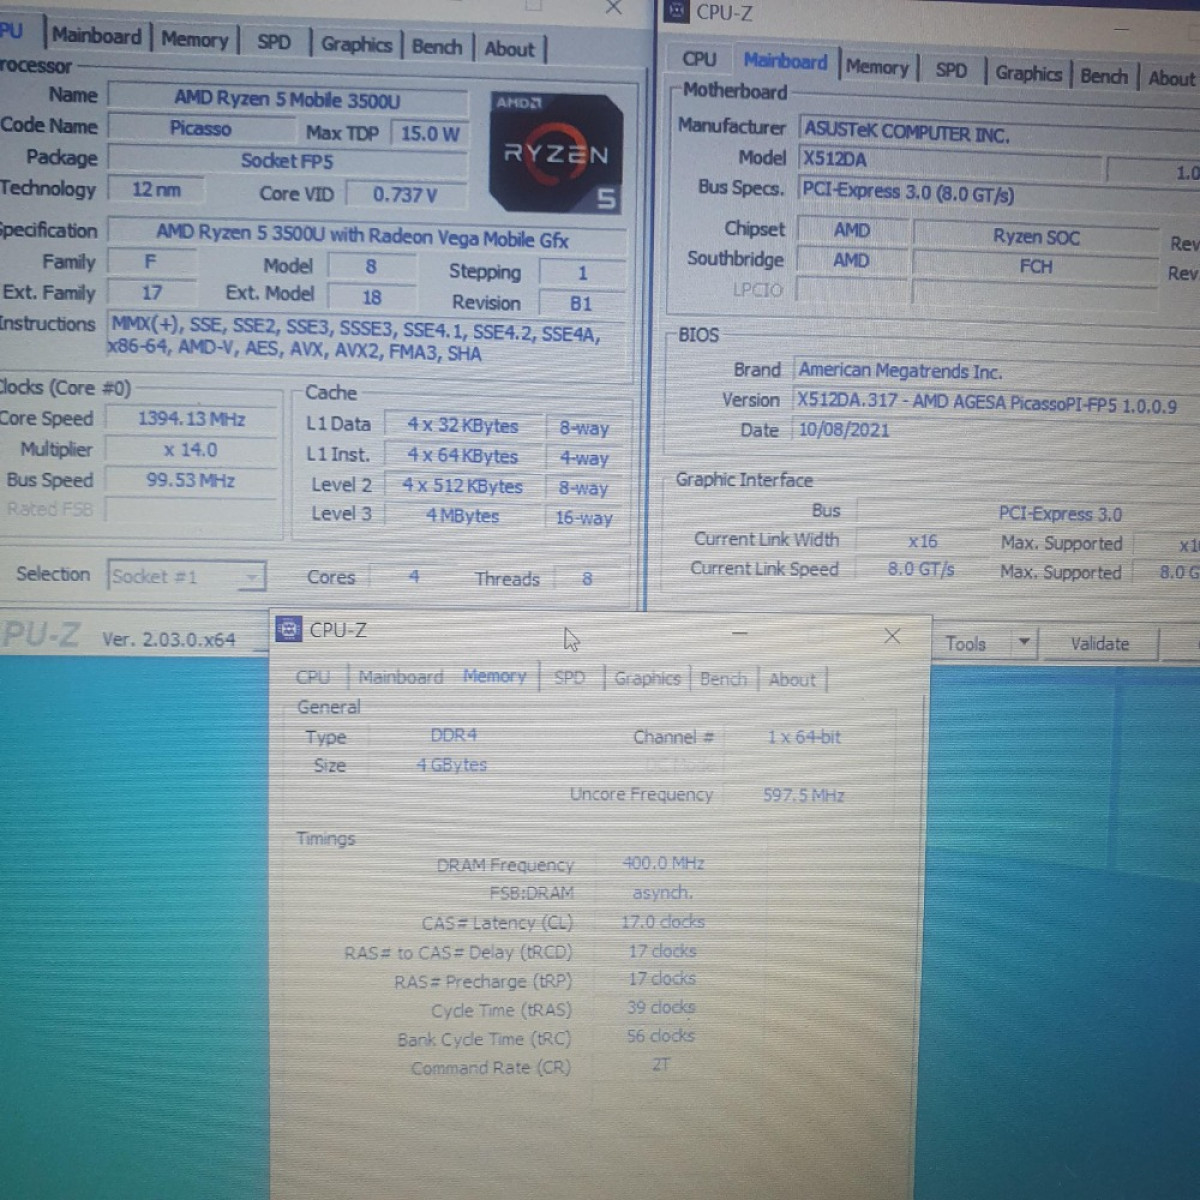Open Graphics tab in right CPU-Z window
Screen dimensions: 1200x1200
(x=1028, y=73)
